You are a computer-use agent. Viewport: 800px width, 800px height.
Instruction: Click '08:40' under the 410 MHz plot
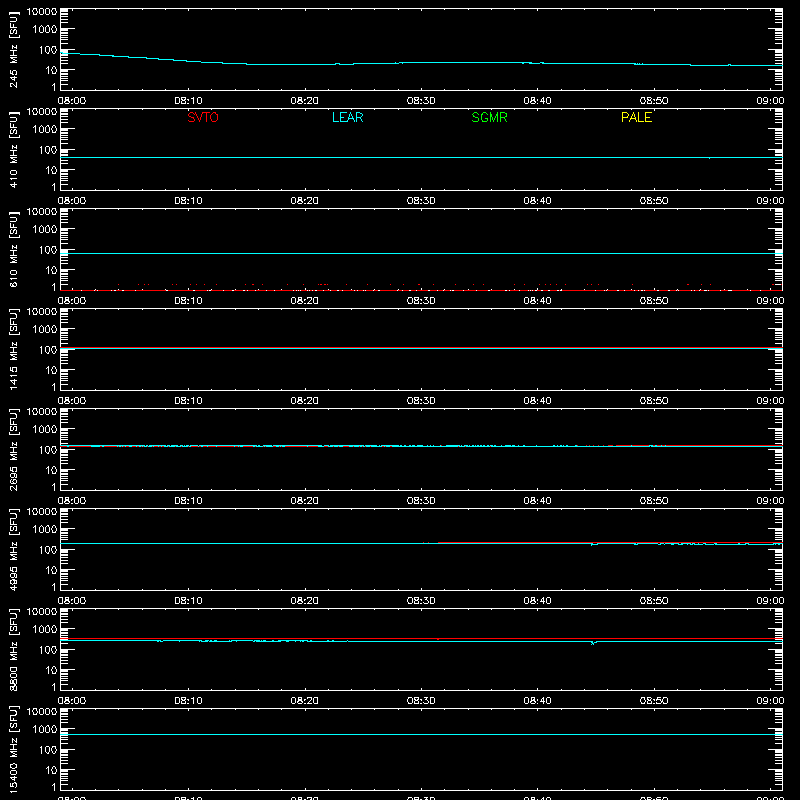537,201
